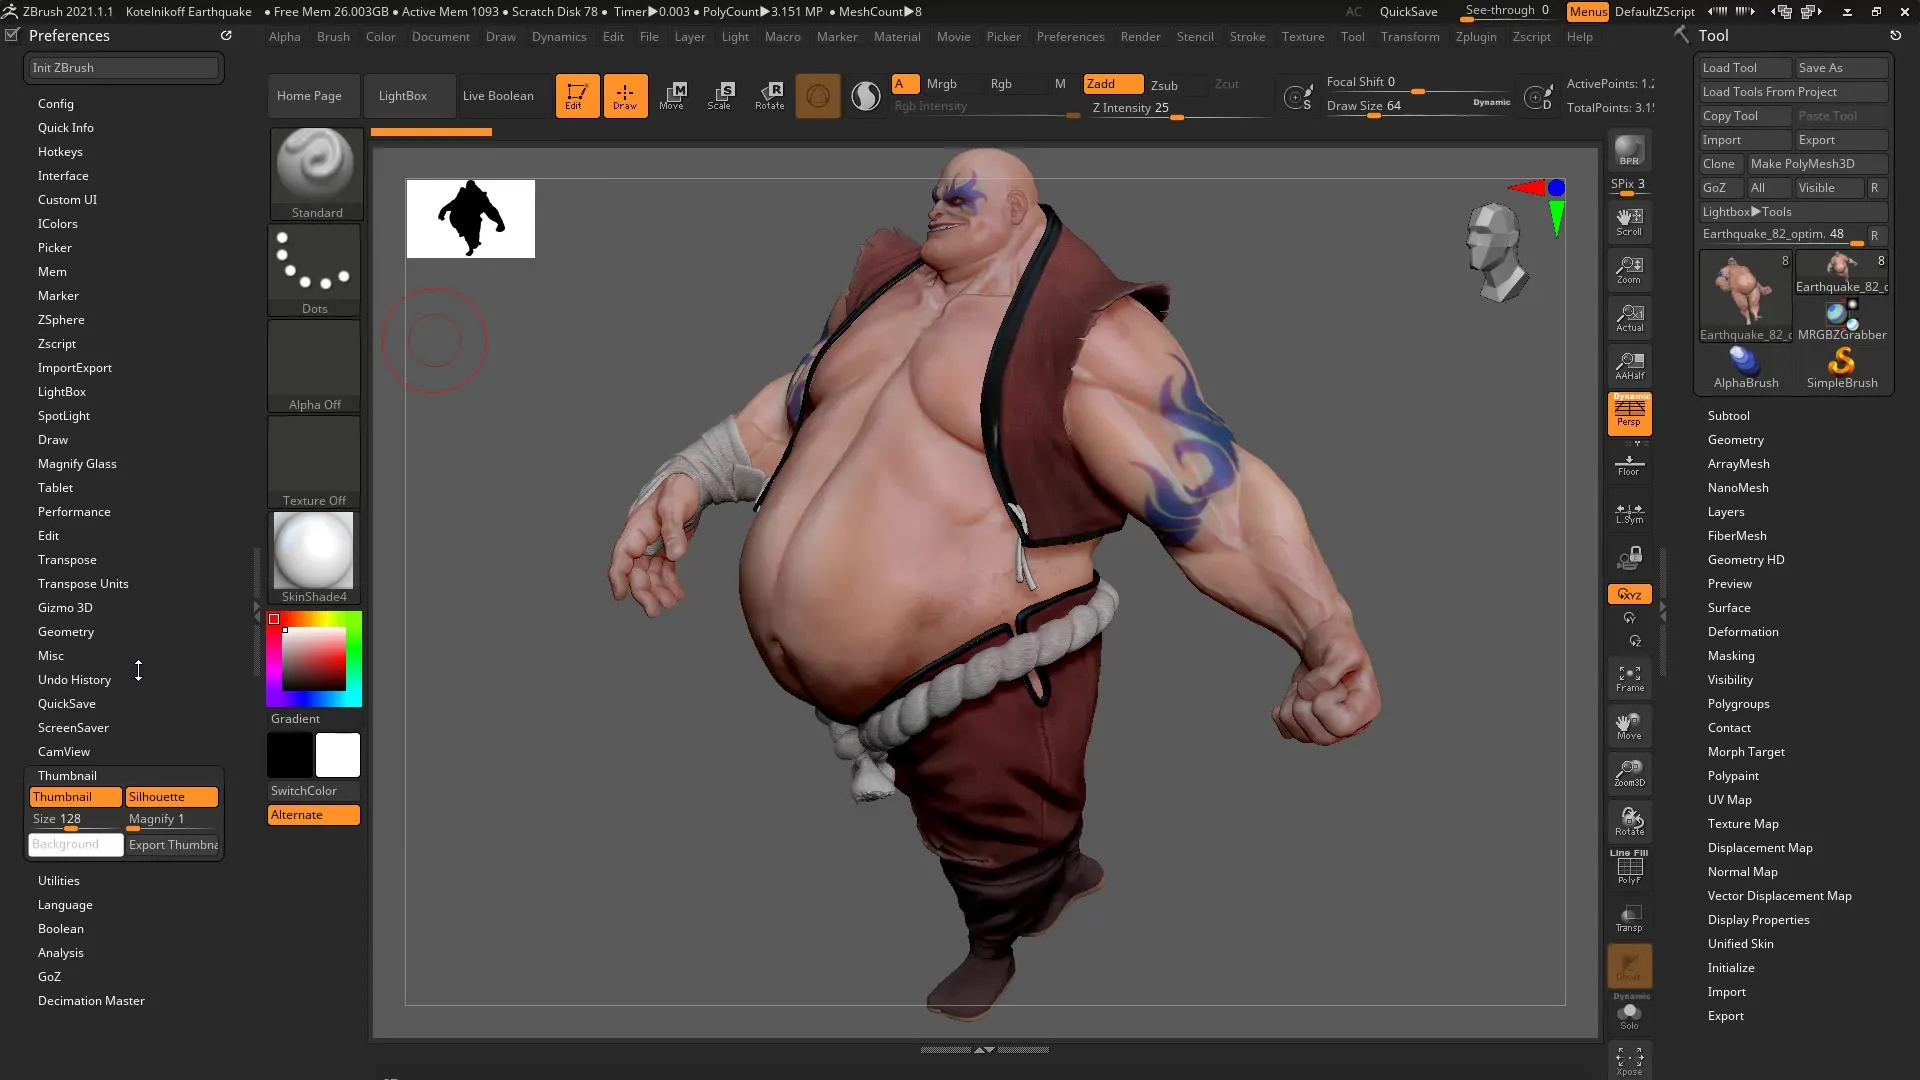Toggle Zadd mode
Viewport: 1920px width, 1080px height.
point(1113,84)
